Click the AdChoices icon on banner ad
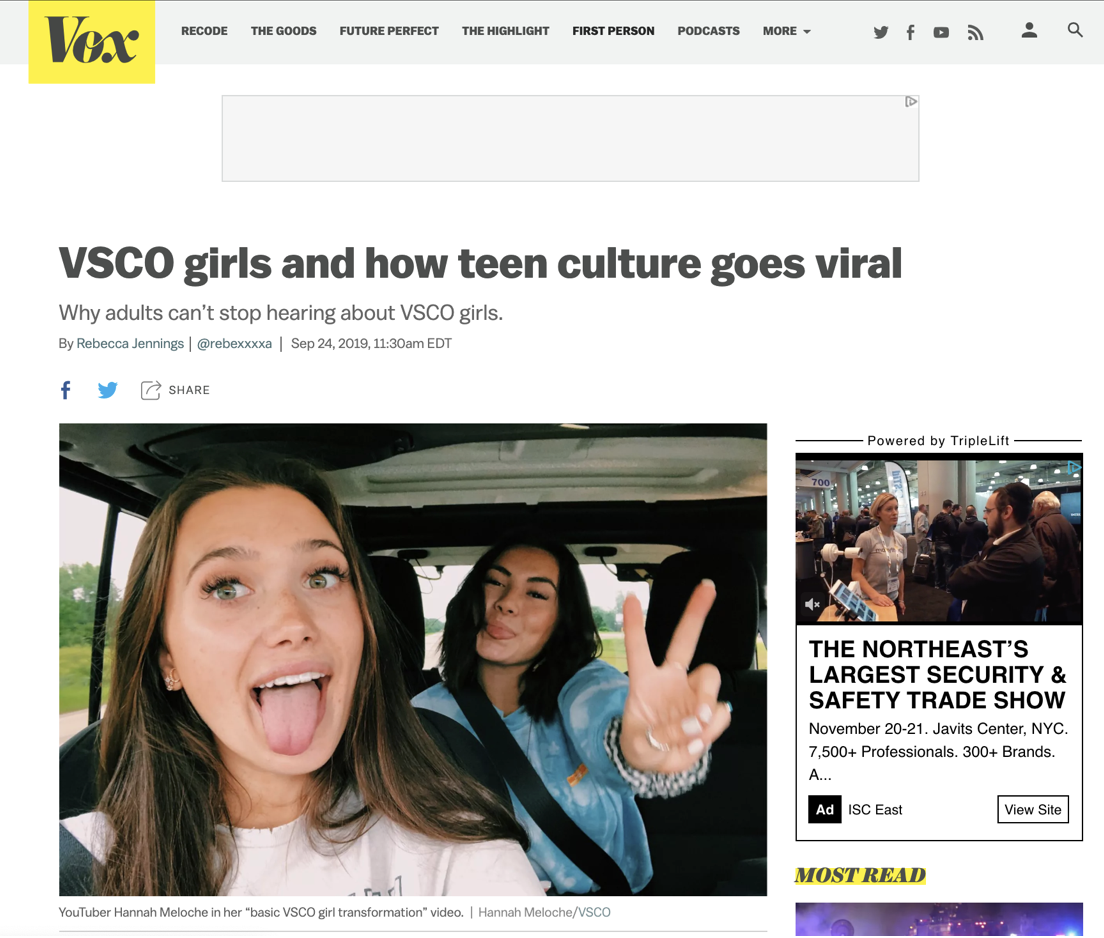1104x938 pixels. [x=911, y=101]
